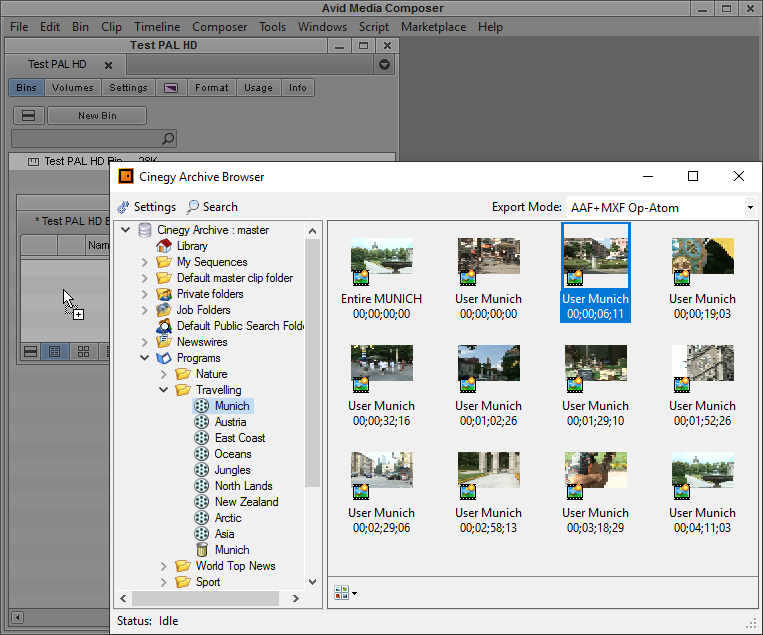Switch to the Effect palette tab icon
763x635 pixels.
171,88
